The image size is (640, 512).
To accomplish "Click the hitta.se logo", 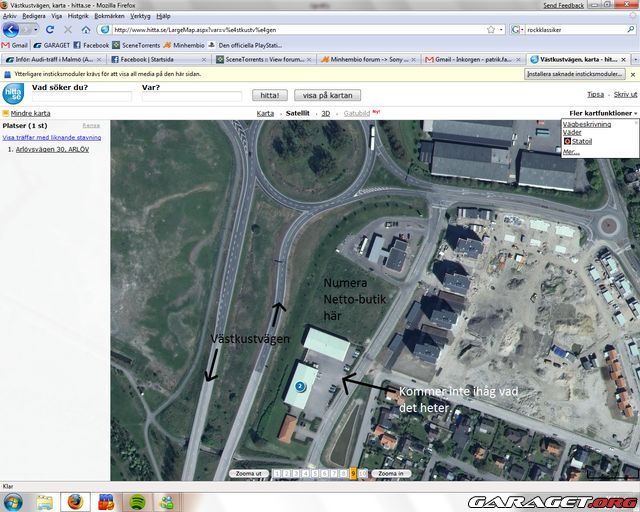I will [14, 93].
